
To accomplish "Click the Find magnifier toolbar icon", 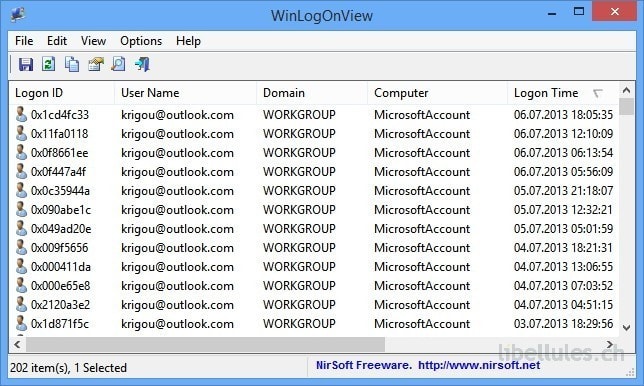I will [119, 64].
